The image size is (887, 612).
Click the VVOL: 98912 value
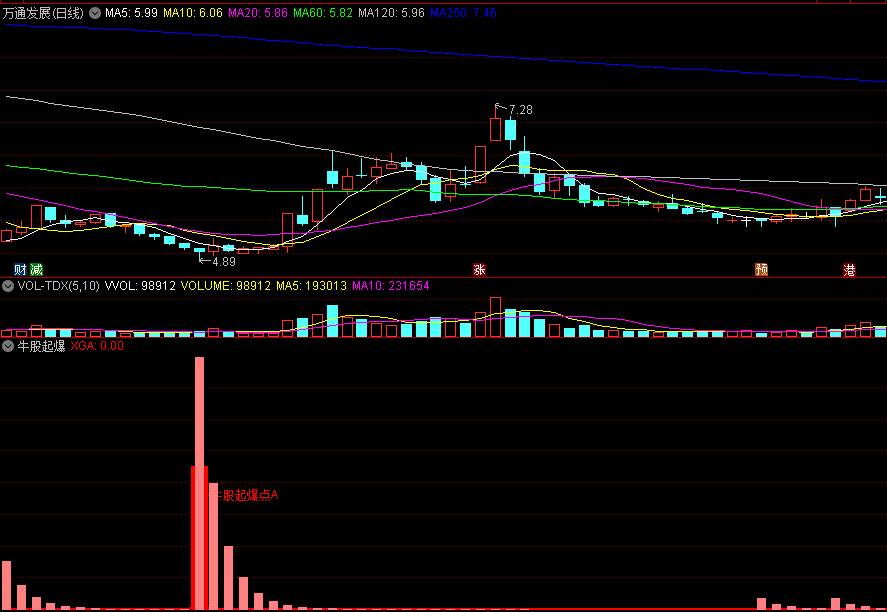tap(140, 286)
